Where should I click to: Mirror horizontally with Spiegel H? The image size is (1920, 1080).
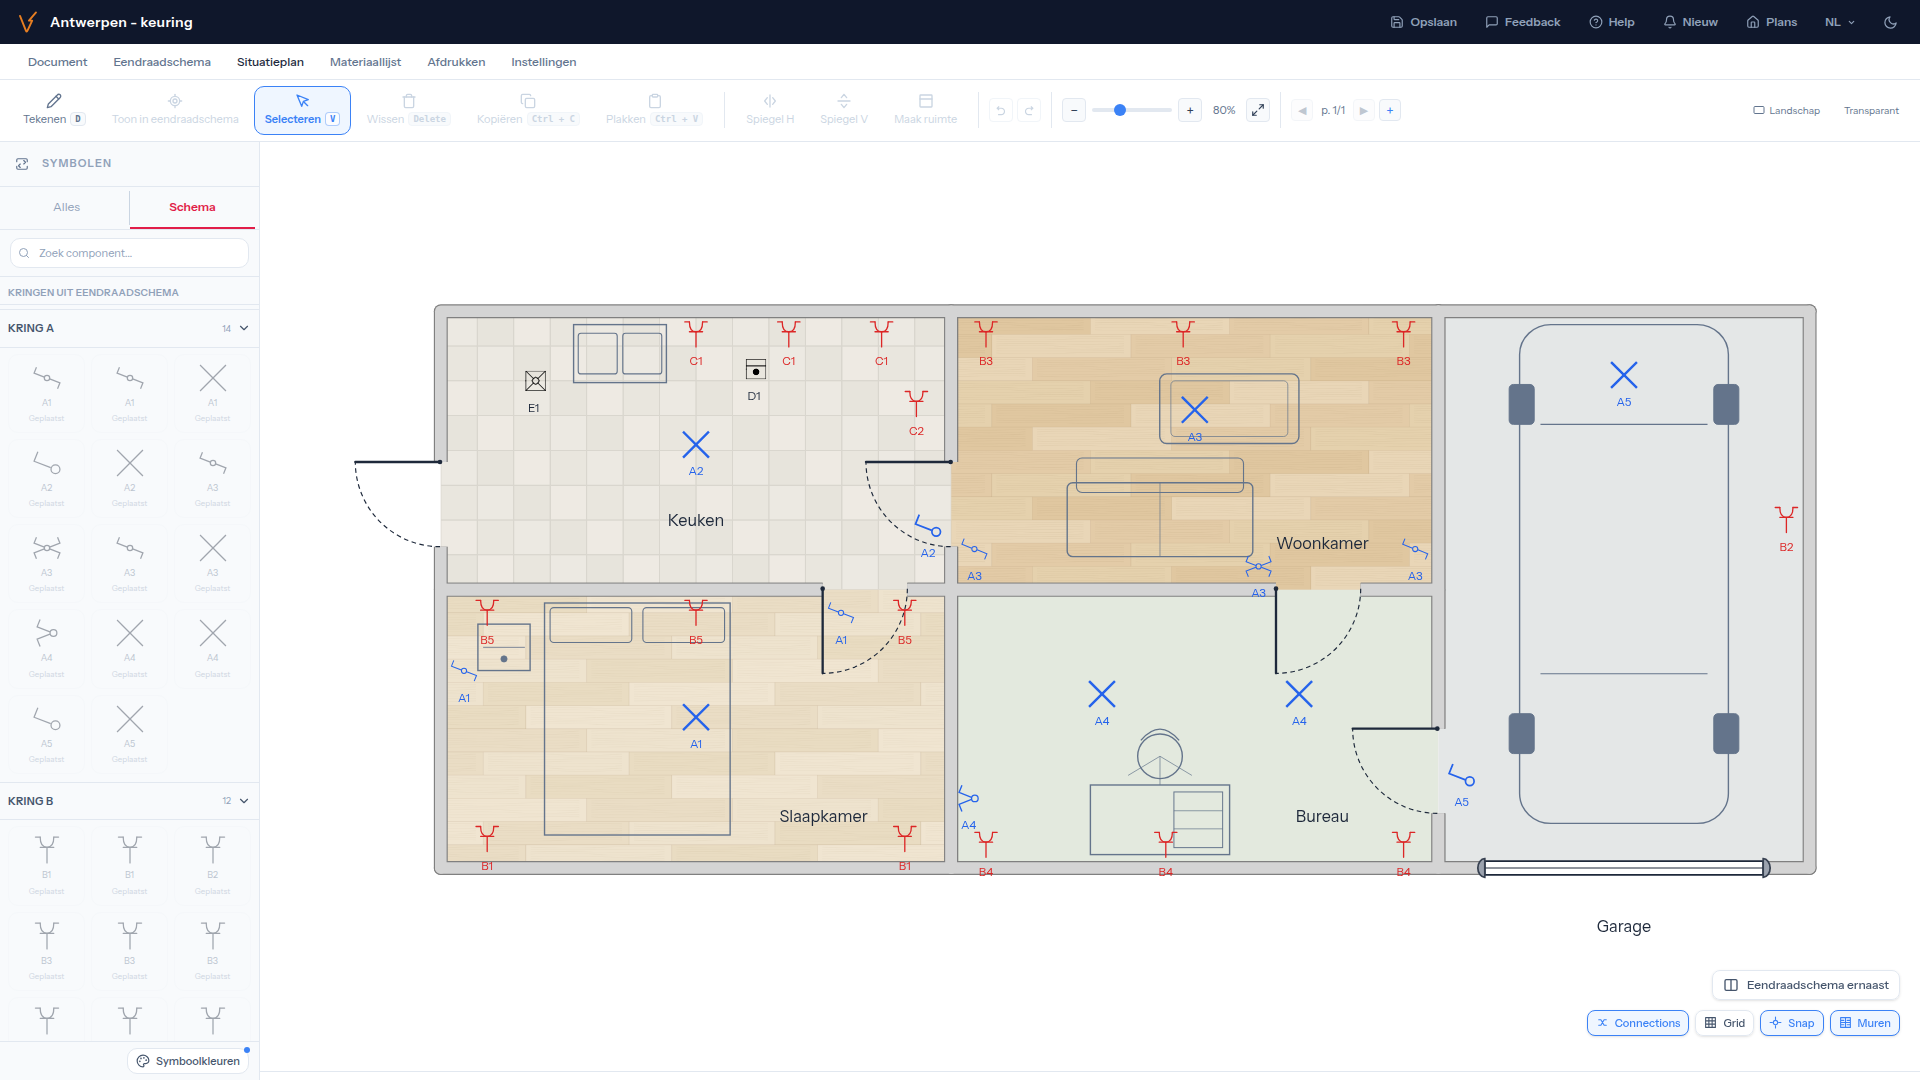coord(770,109)
